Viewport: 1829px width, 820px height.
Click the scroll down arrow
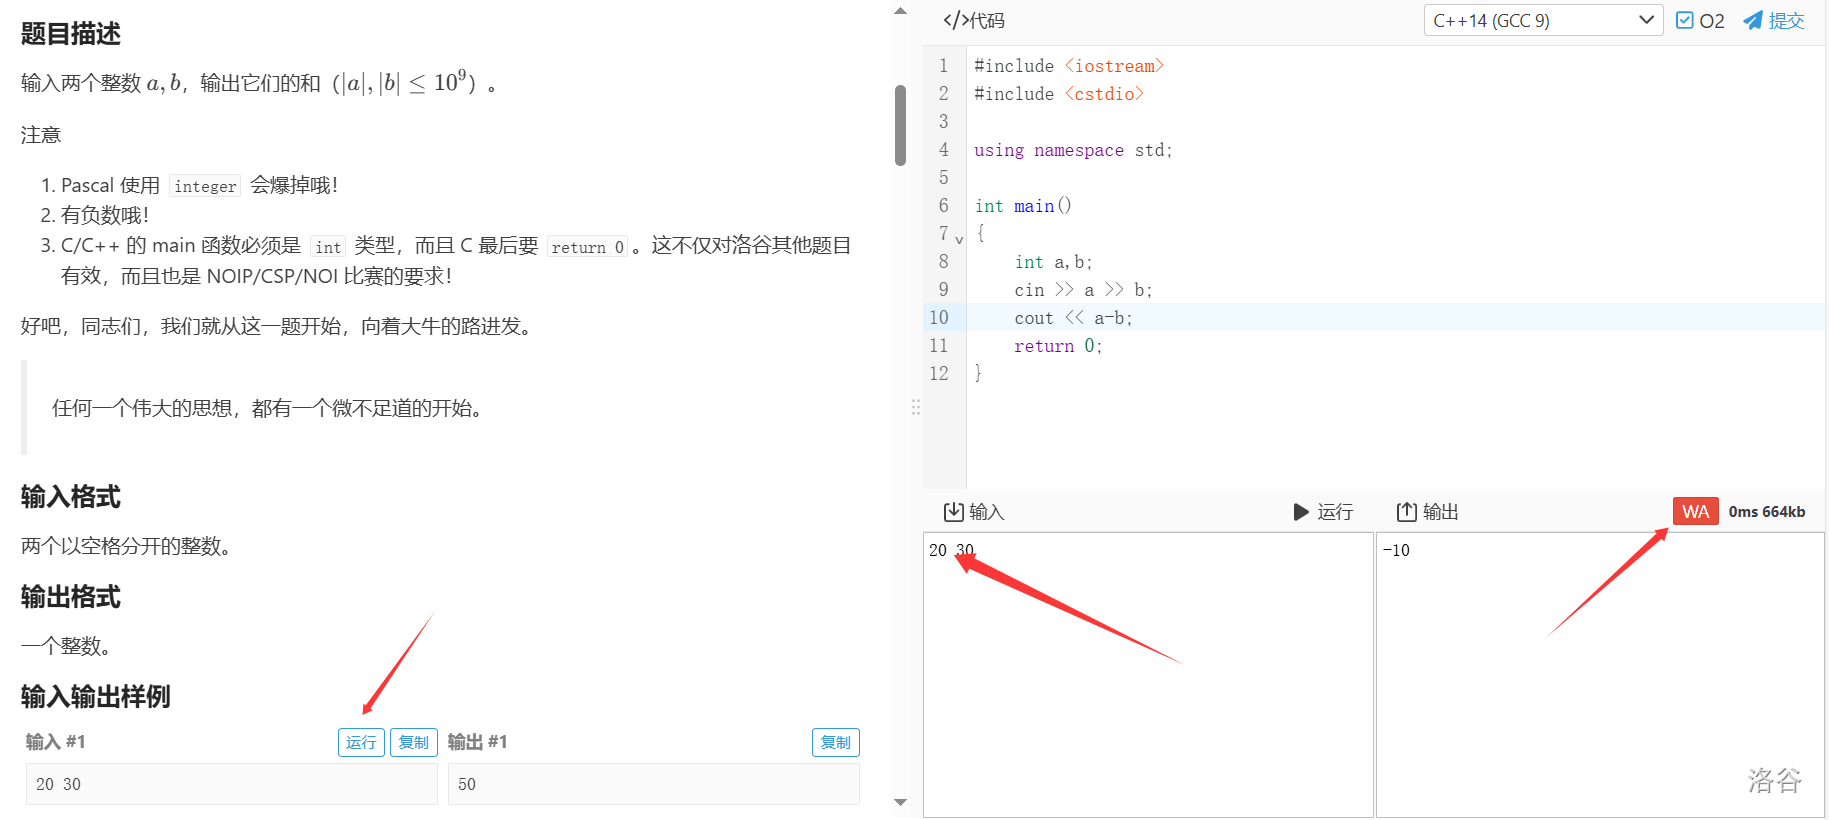[x=900, y=802]
